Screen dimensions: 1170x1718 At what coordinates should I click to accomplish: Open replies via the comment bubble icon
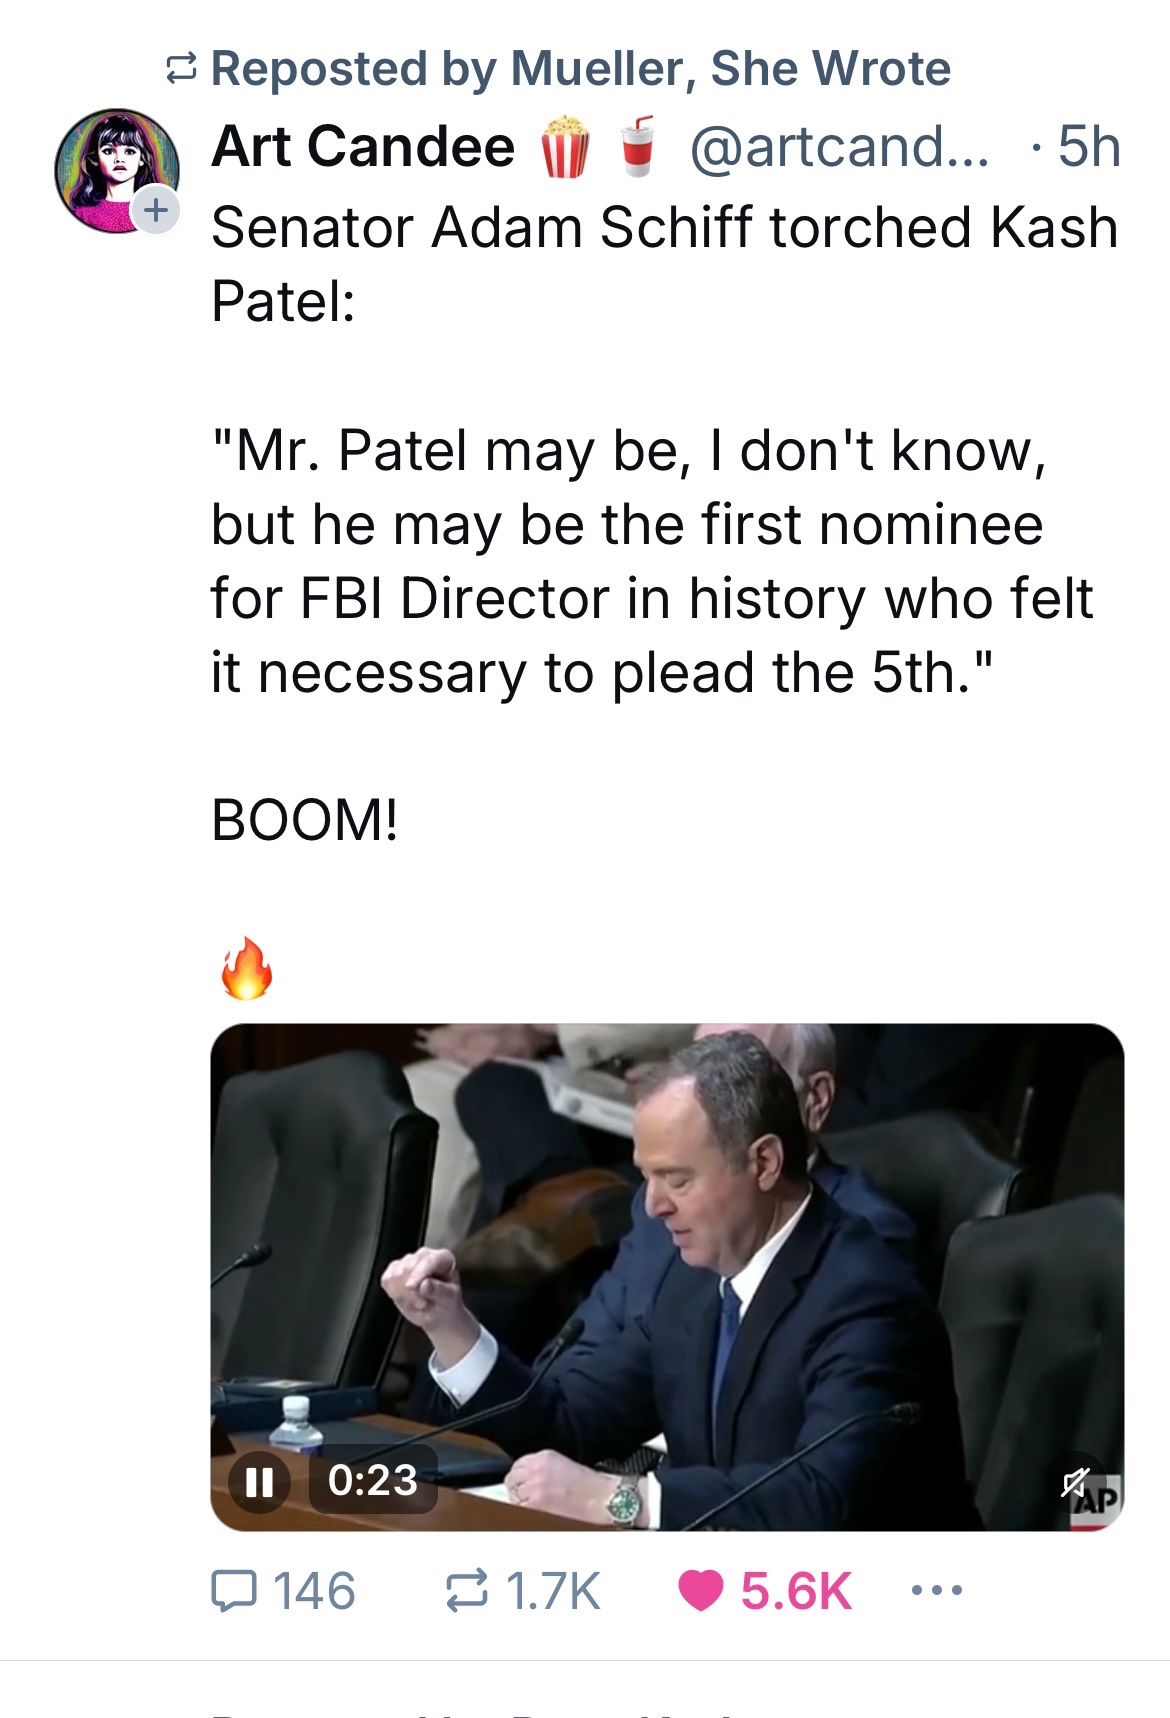point(234,1591)
